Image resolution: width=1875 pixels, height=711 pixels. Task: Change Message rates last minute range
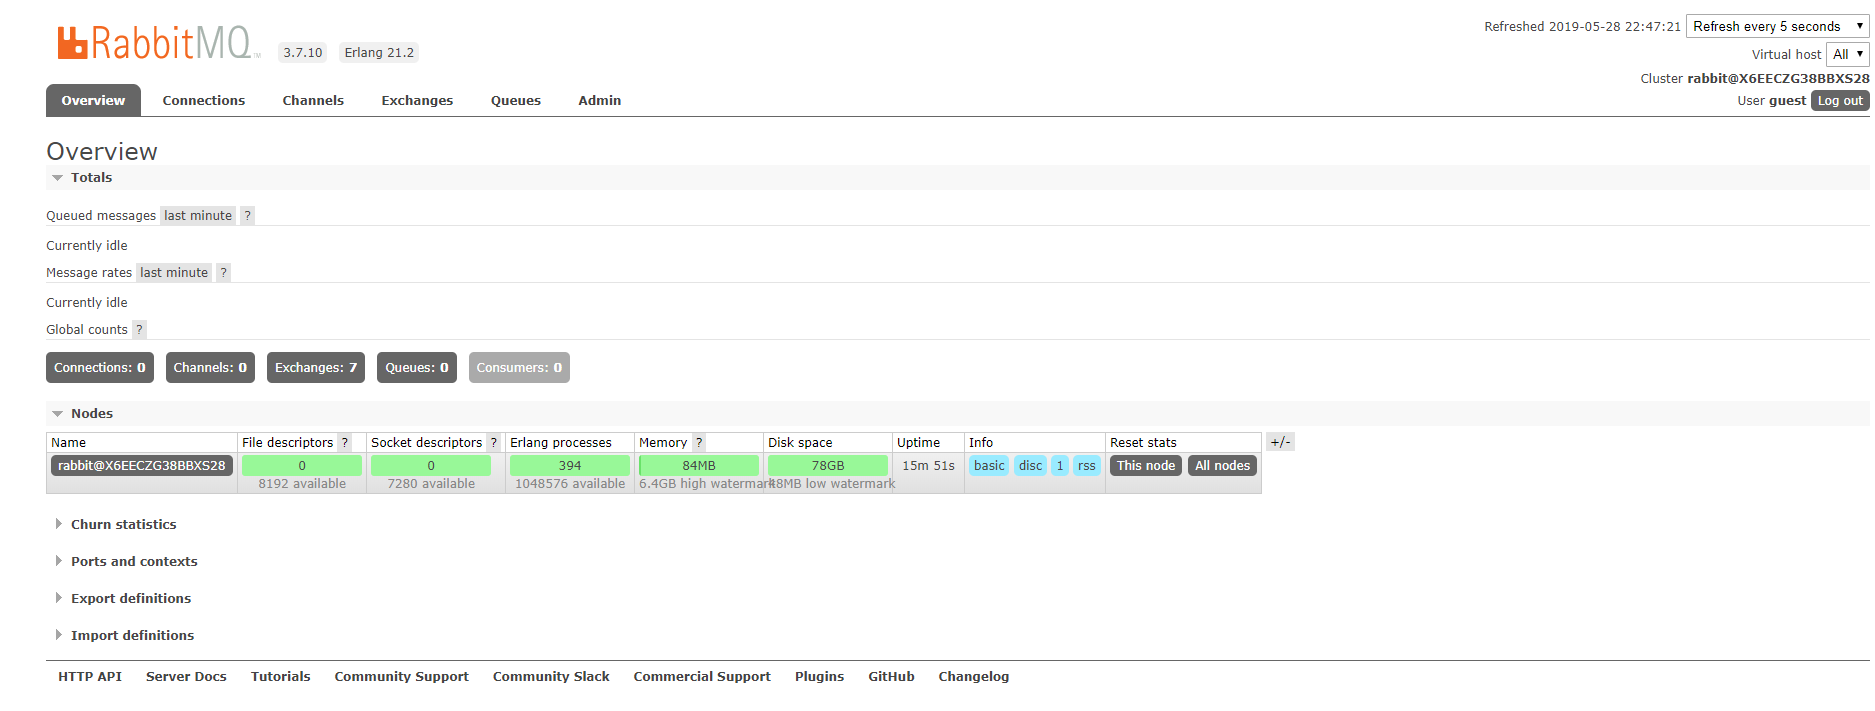click(174, 273)
